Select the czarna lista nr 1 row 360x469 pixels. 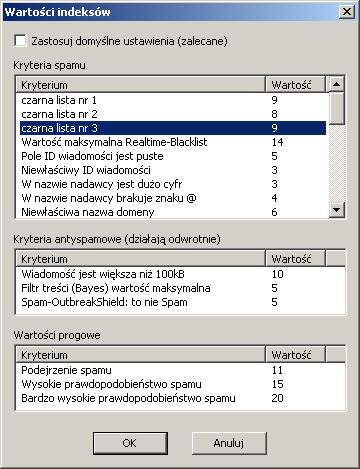[x=173, y=100]
